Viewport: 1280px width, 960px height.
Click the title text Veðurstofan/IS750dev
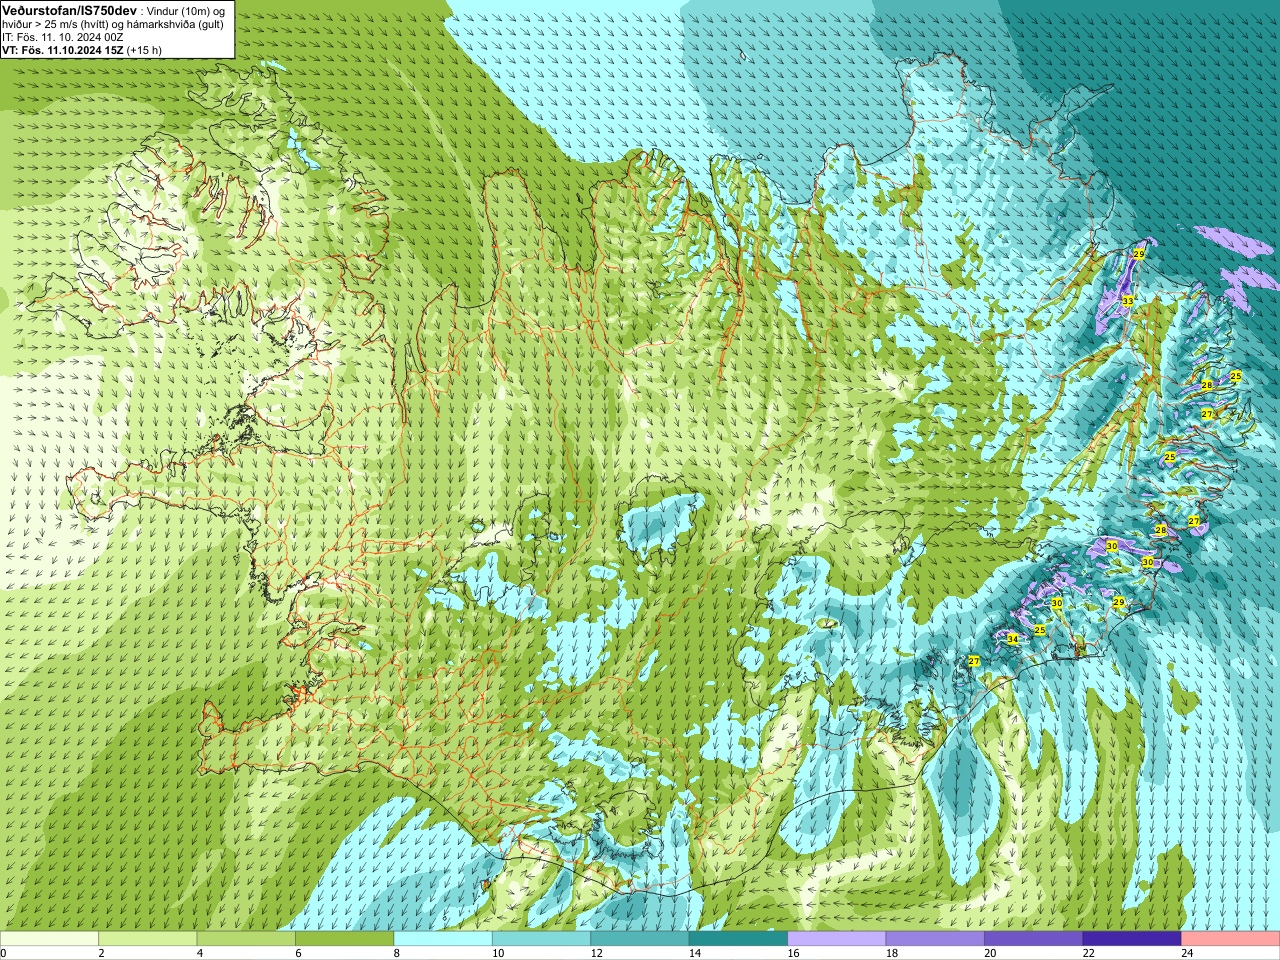click(x=70, y=9)
